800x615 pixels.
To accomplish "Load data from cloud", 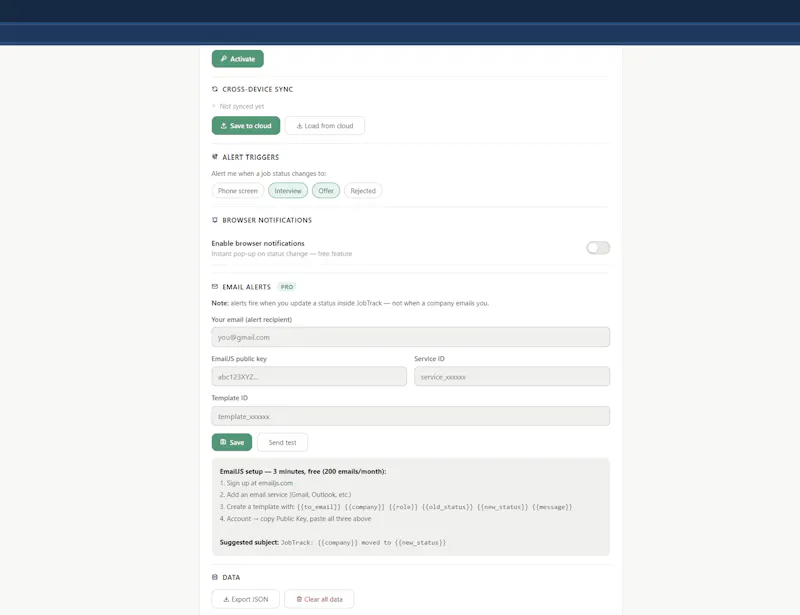I will point(324,126).
